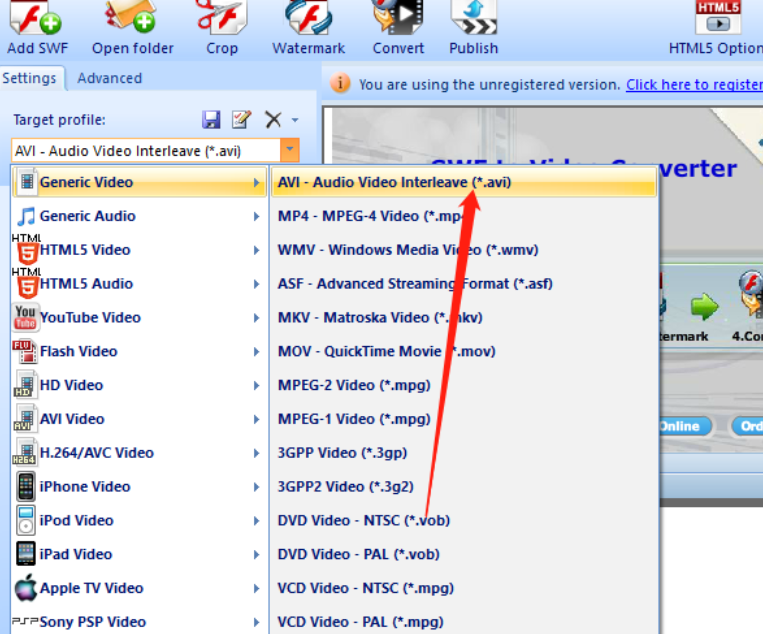Click the Publish toolbar icon
This screenshot has height=634, width=763.
(x=473, y=18)
